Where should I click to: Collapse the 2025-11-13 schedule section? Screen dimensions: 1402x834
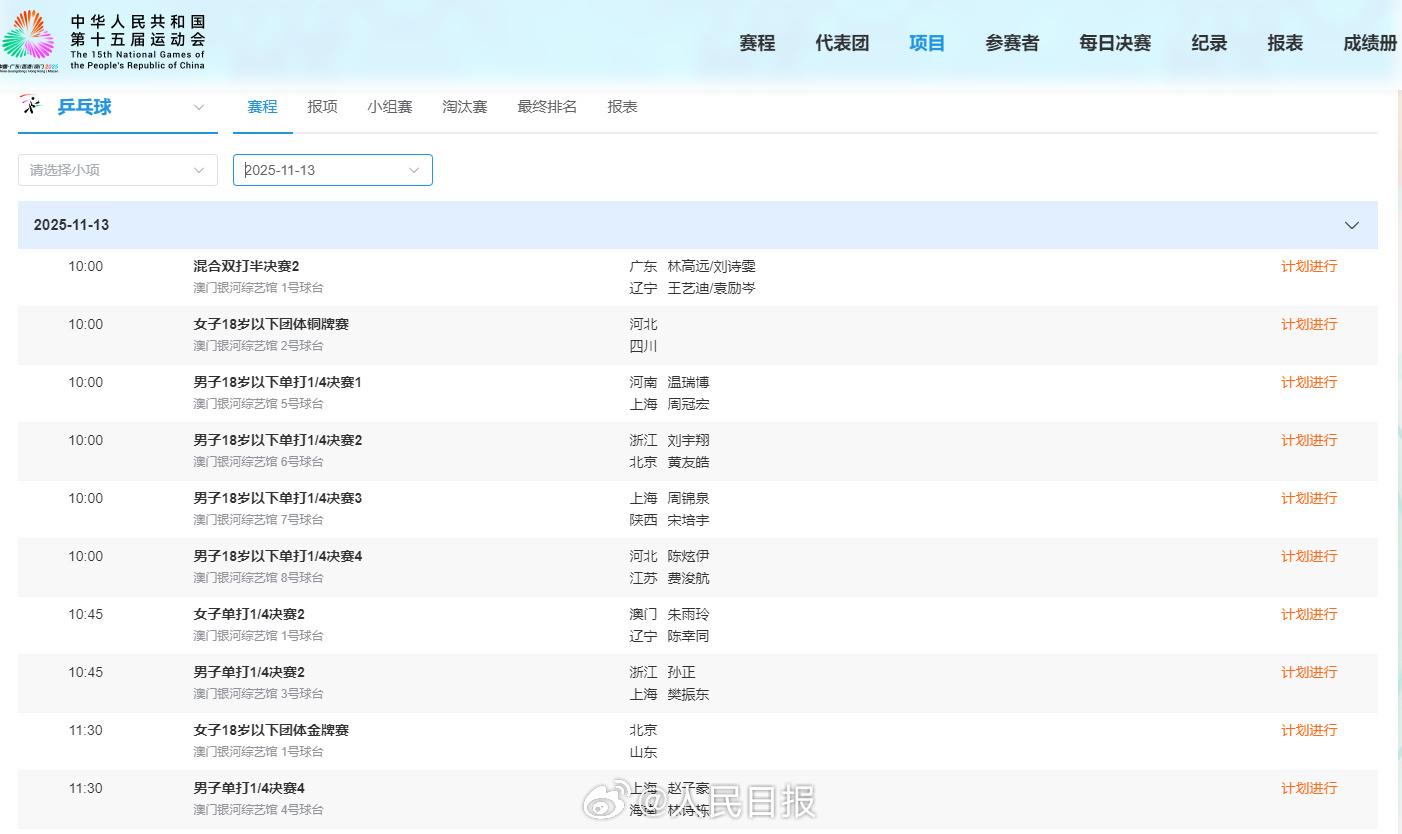1351,225
